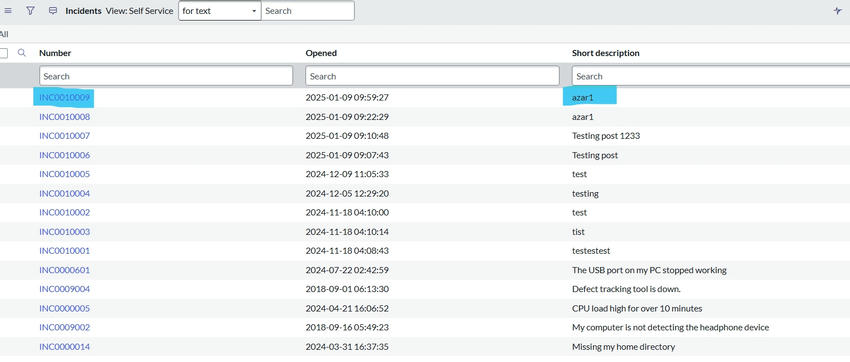Click the All breadcrumb filter
This screenshot has height=362, width=850.
[x=4, y=34]
